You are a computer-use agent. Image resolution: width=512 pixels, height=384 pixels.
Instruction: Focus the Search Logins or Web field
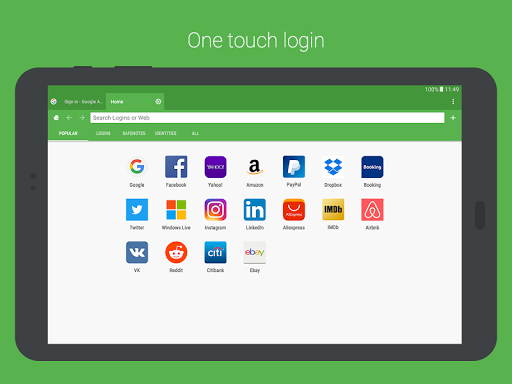pyautogui.click(x=267, y=118)
